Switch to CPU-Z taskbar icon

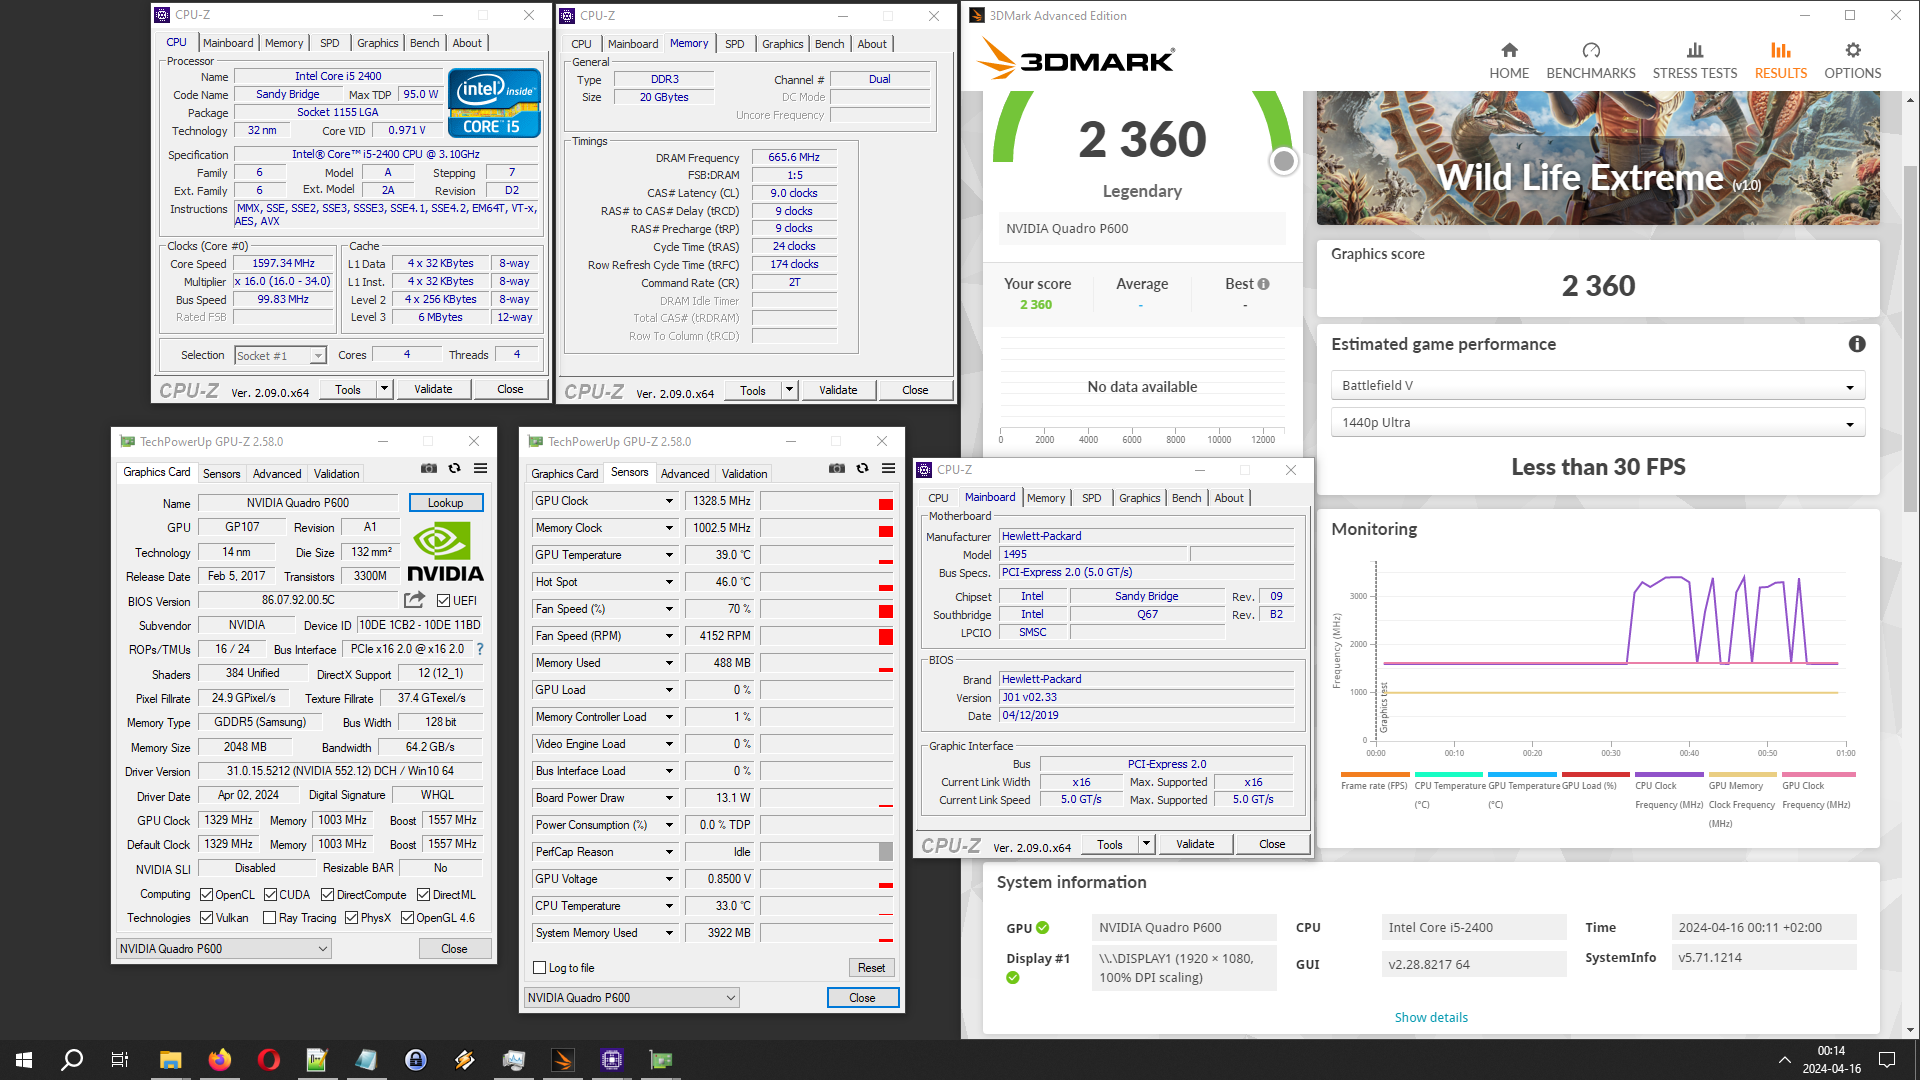coord(612,1060)
